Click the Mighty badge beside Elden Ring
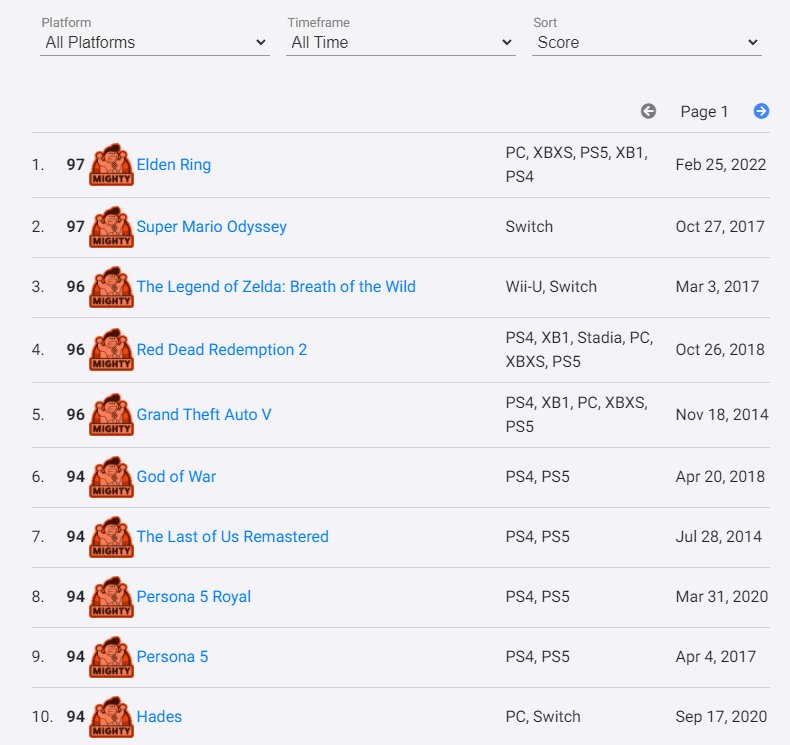Viewport: 790px width, 745px height. 111,165
